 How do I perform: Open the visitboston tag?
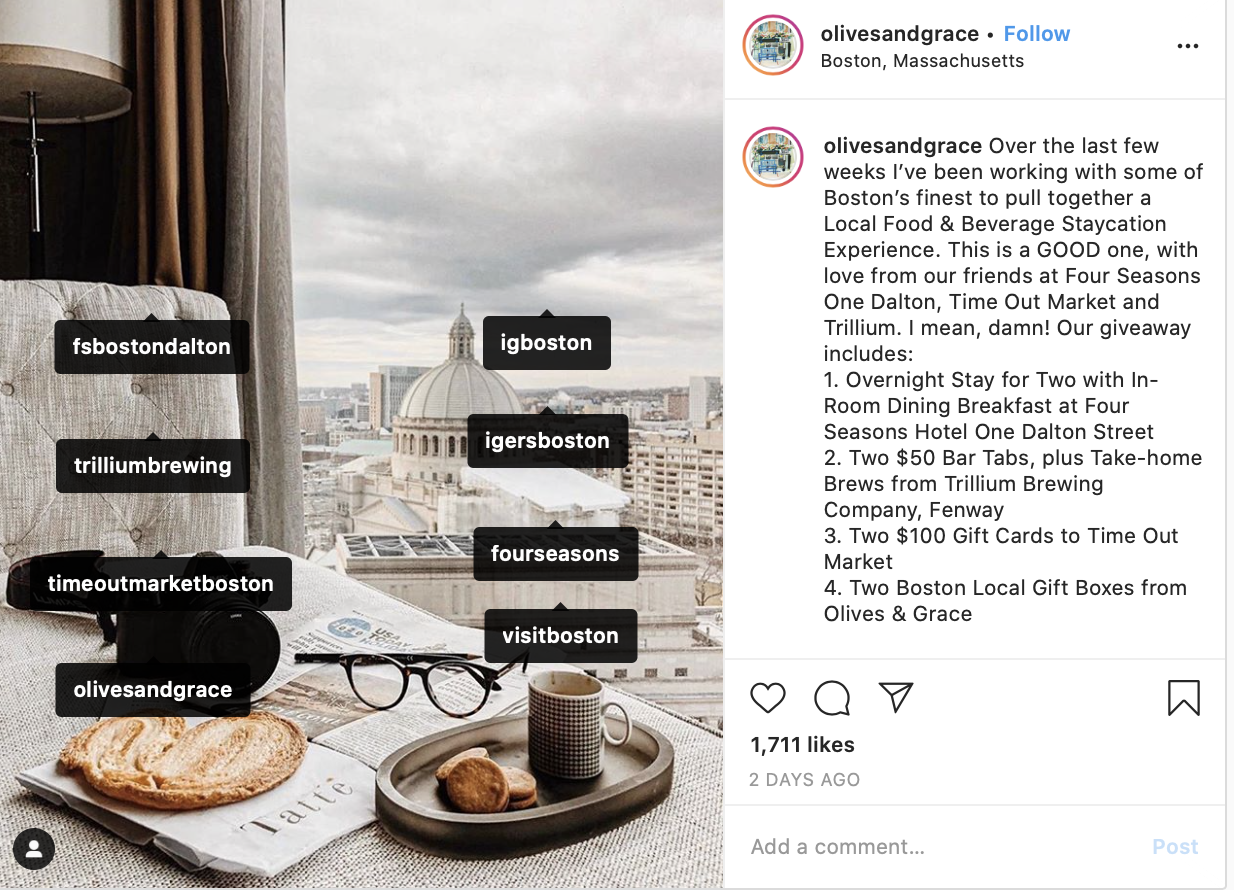pyautogui.click(x=560, y=635)
